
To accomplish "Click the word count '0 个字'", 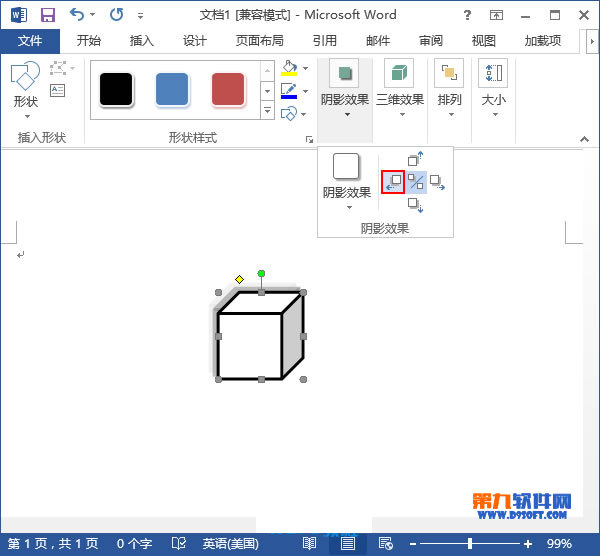I will click(x=134, y=544).
